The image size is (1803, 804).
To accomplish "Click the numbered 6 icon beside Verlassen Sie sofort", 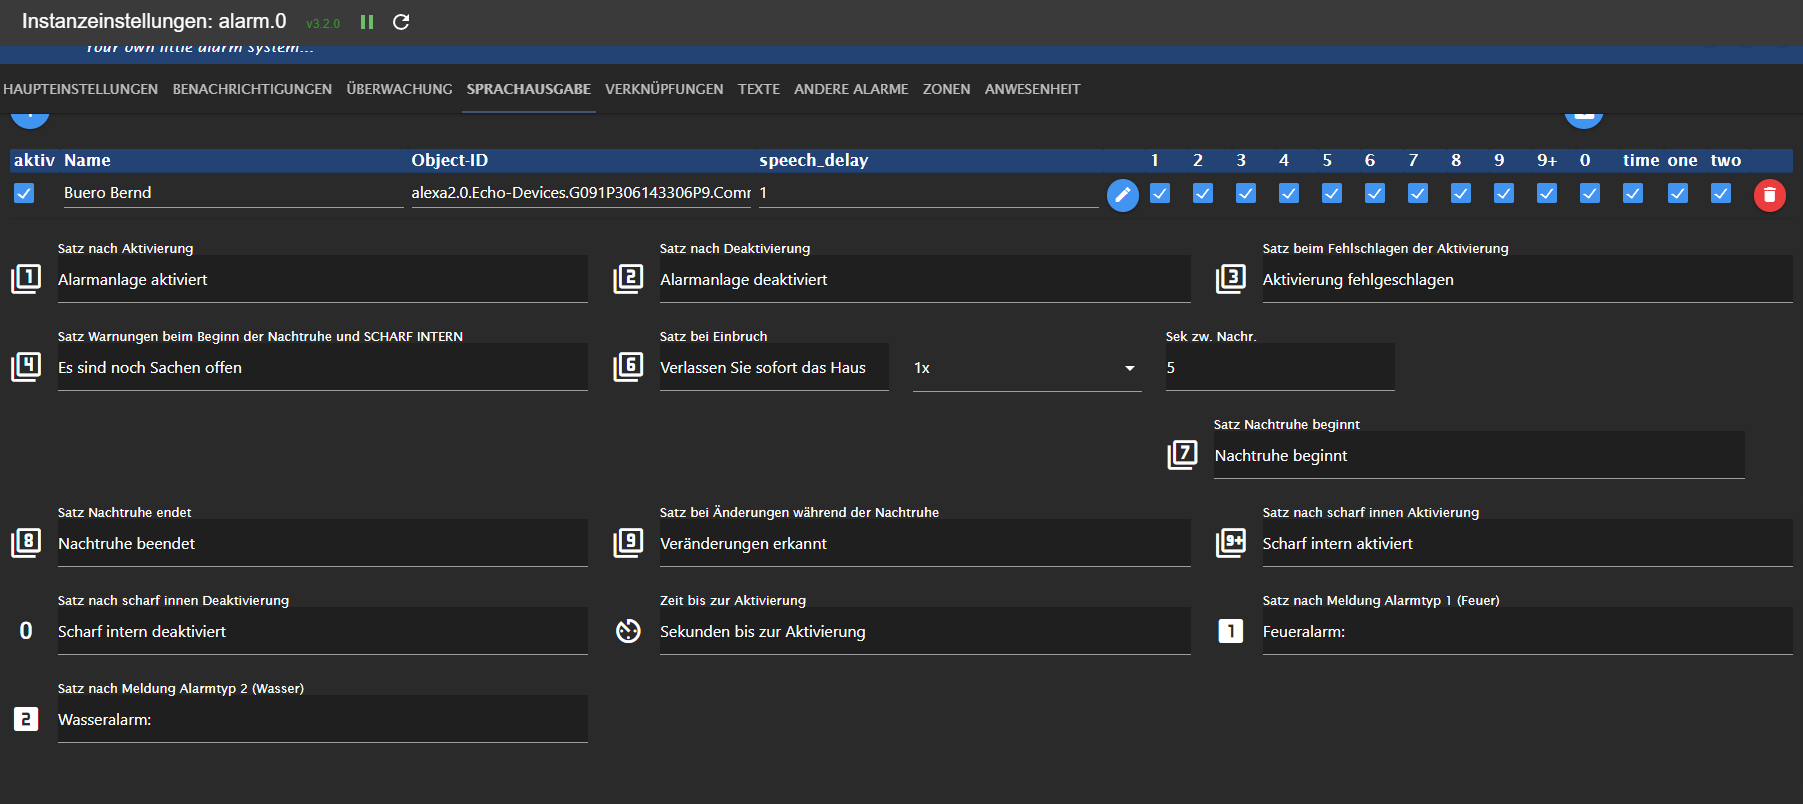I will (628, 367).
